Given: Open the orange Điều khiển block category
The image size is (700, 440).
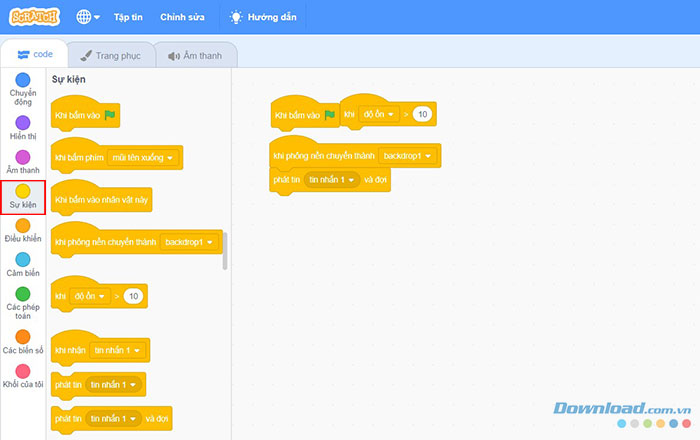Looking at the screenshot, I should 22,226.
